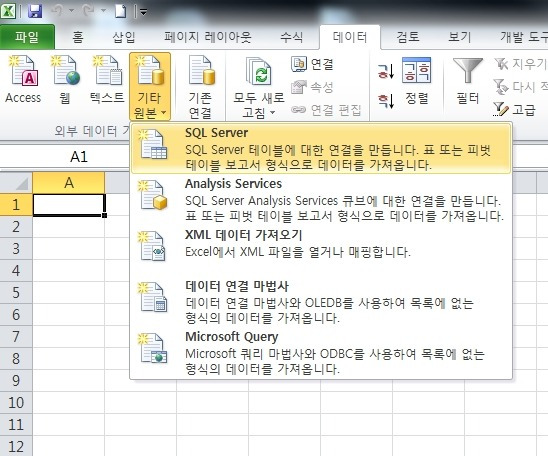Collapse the 기타 원본 dropdown button

[x=150, y=86]
